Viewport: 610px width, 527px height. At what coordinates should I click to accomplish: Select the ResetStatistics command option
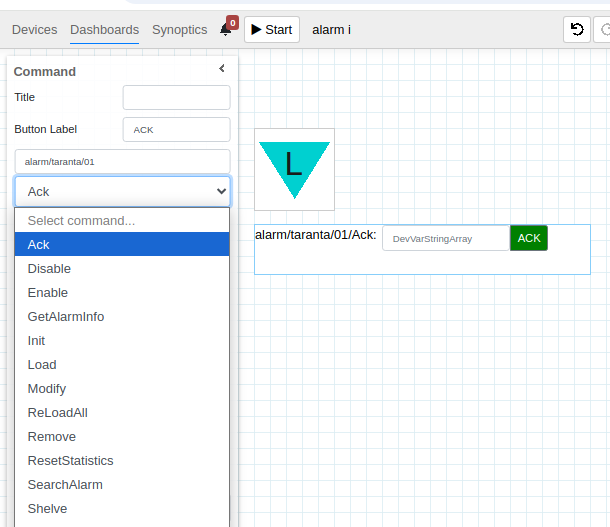[122, 460]
